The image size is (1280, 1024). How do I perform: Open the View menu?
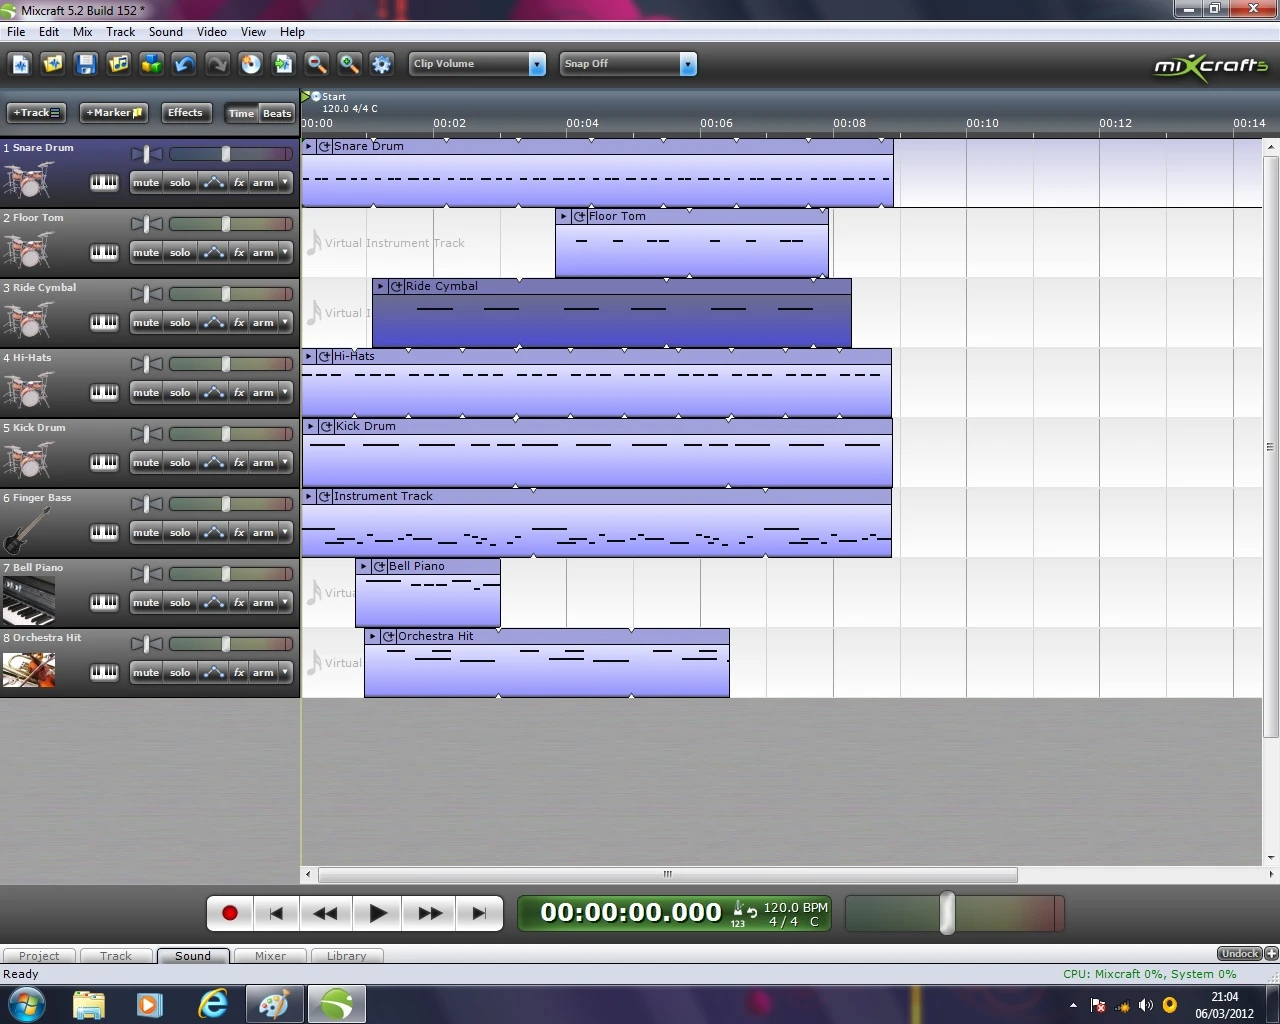point(254,32)
